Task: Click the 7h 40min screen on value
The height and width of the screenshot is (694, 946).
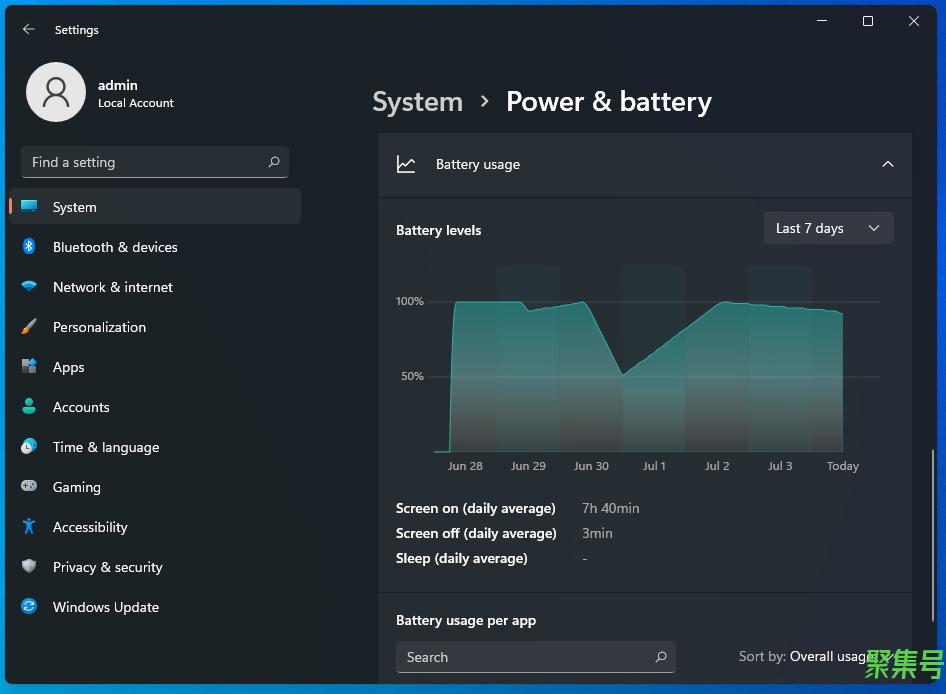Action: coord(610,508)
